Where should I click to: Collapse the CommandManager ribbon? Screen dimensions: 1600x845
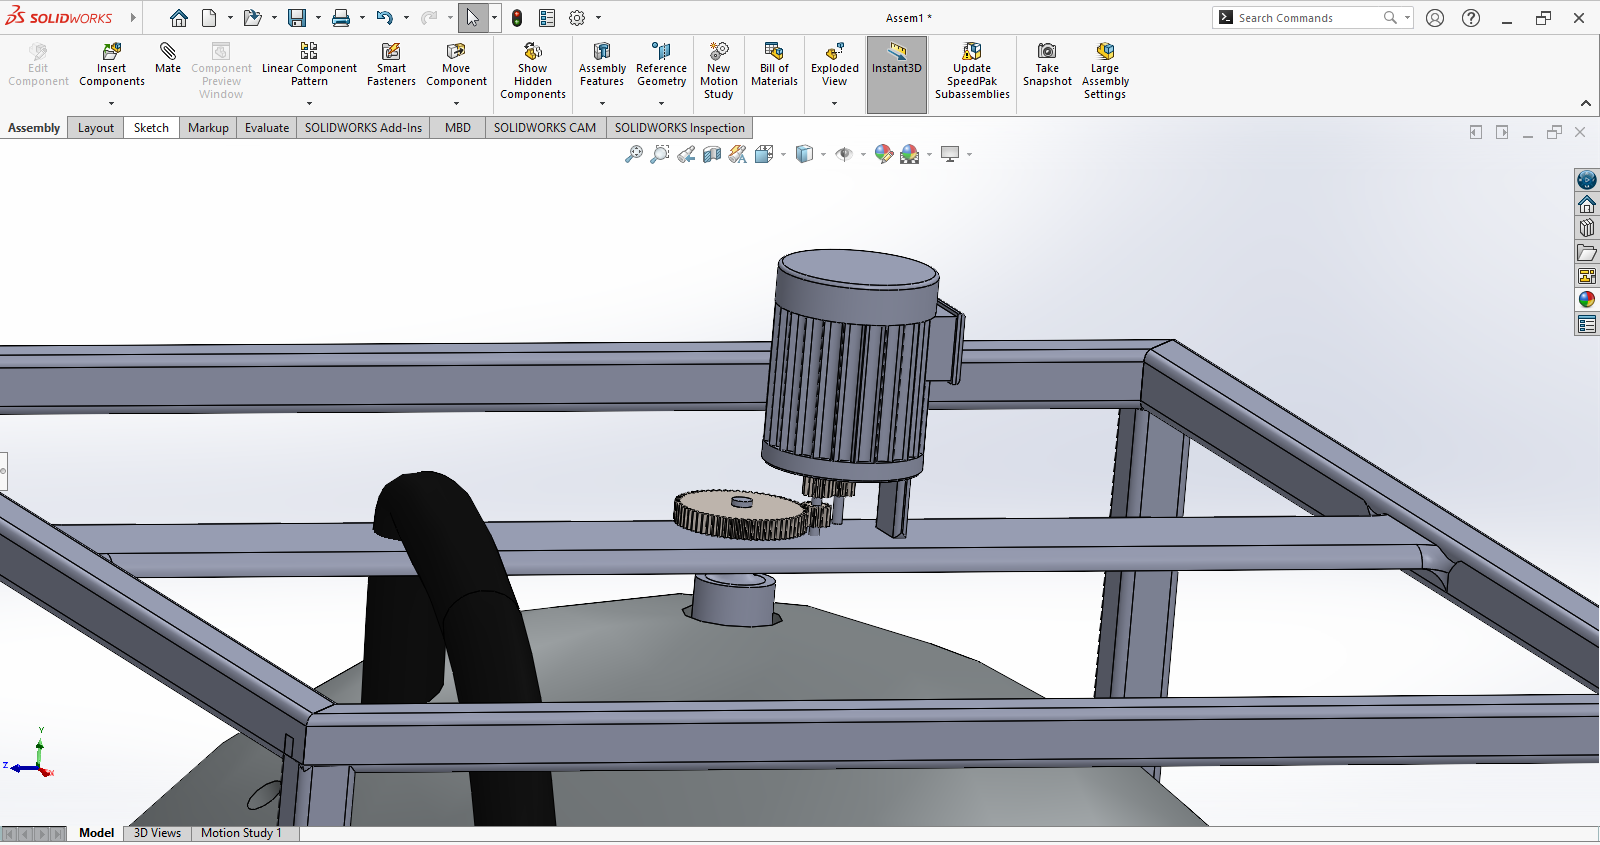point(1586,103)
